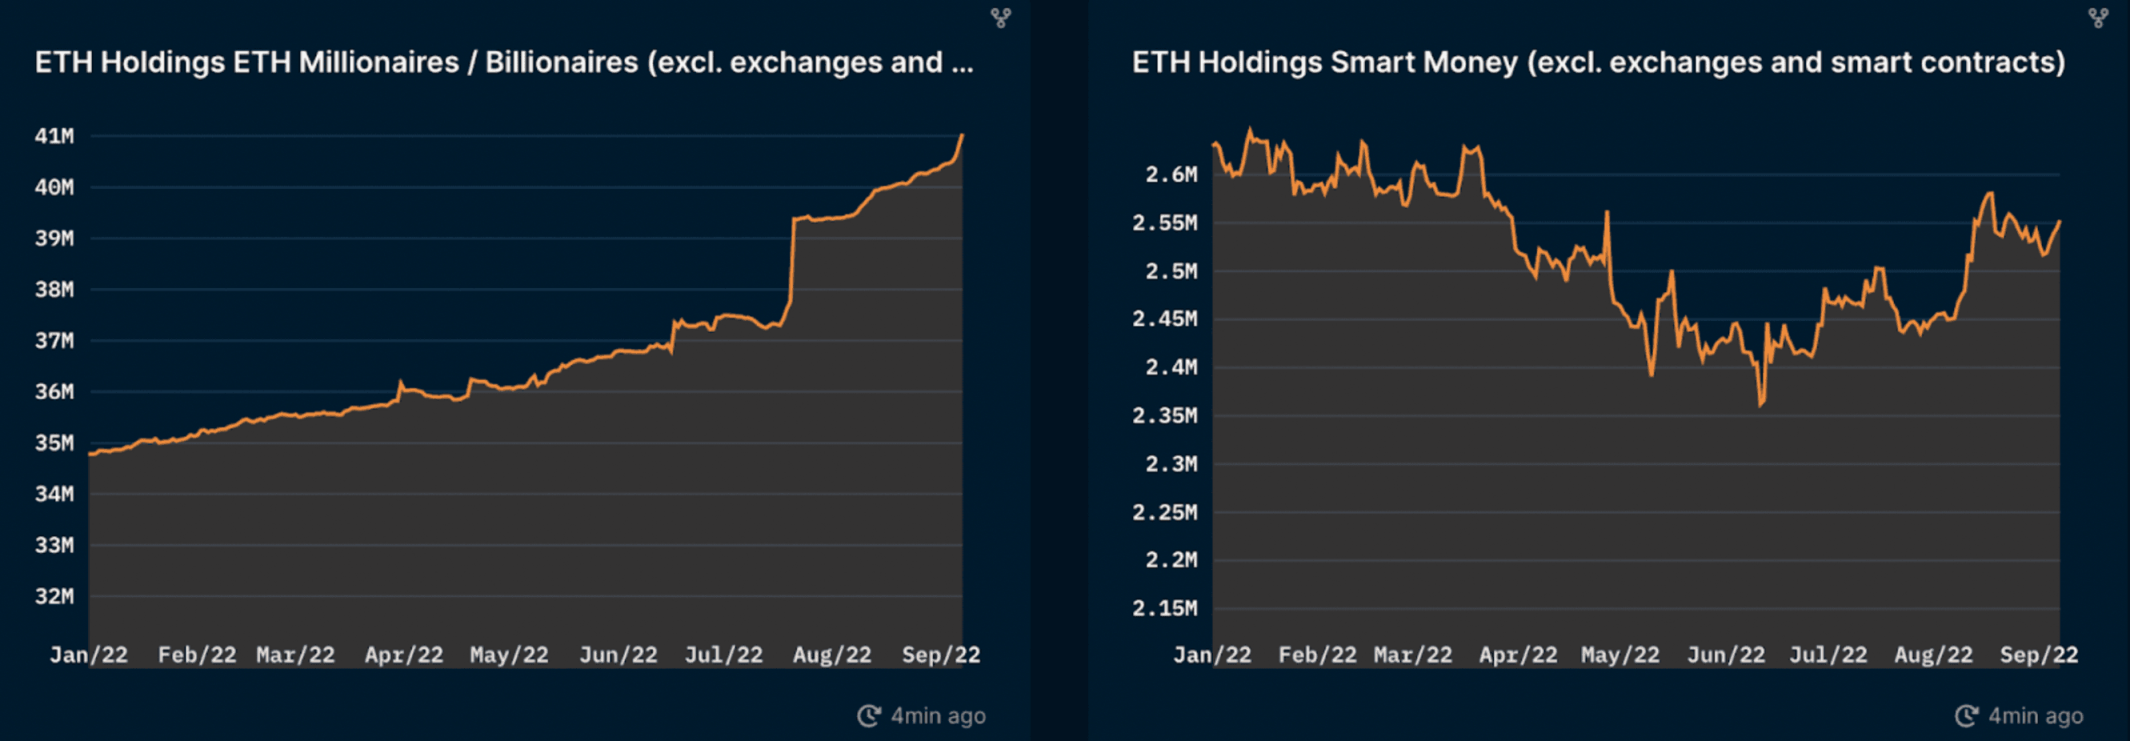Click left chart '4min ago' timestamp
Screen dimensions: 2130x741
tap(938, 716)
